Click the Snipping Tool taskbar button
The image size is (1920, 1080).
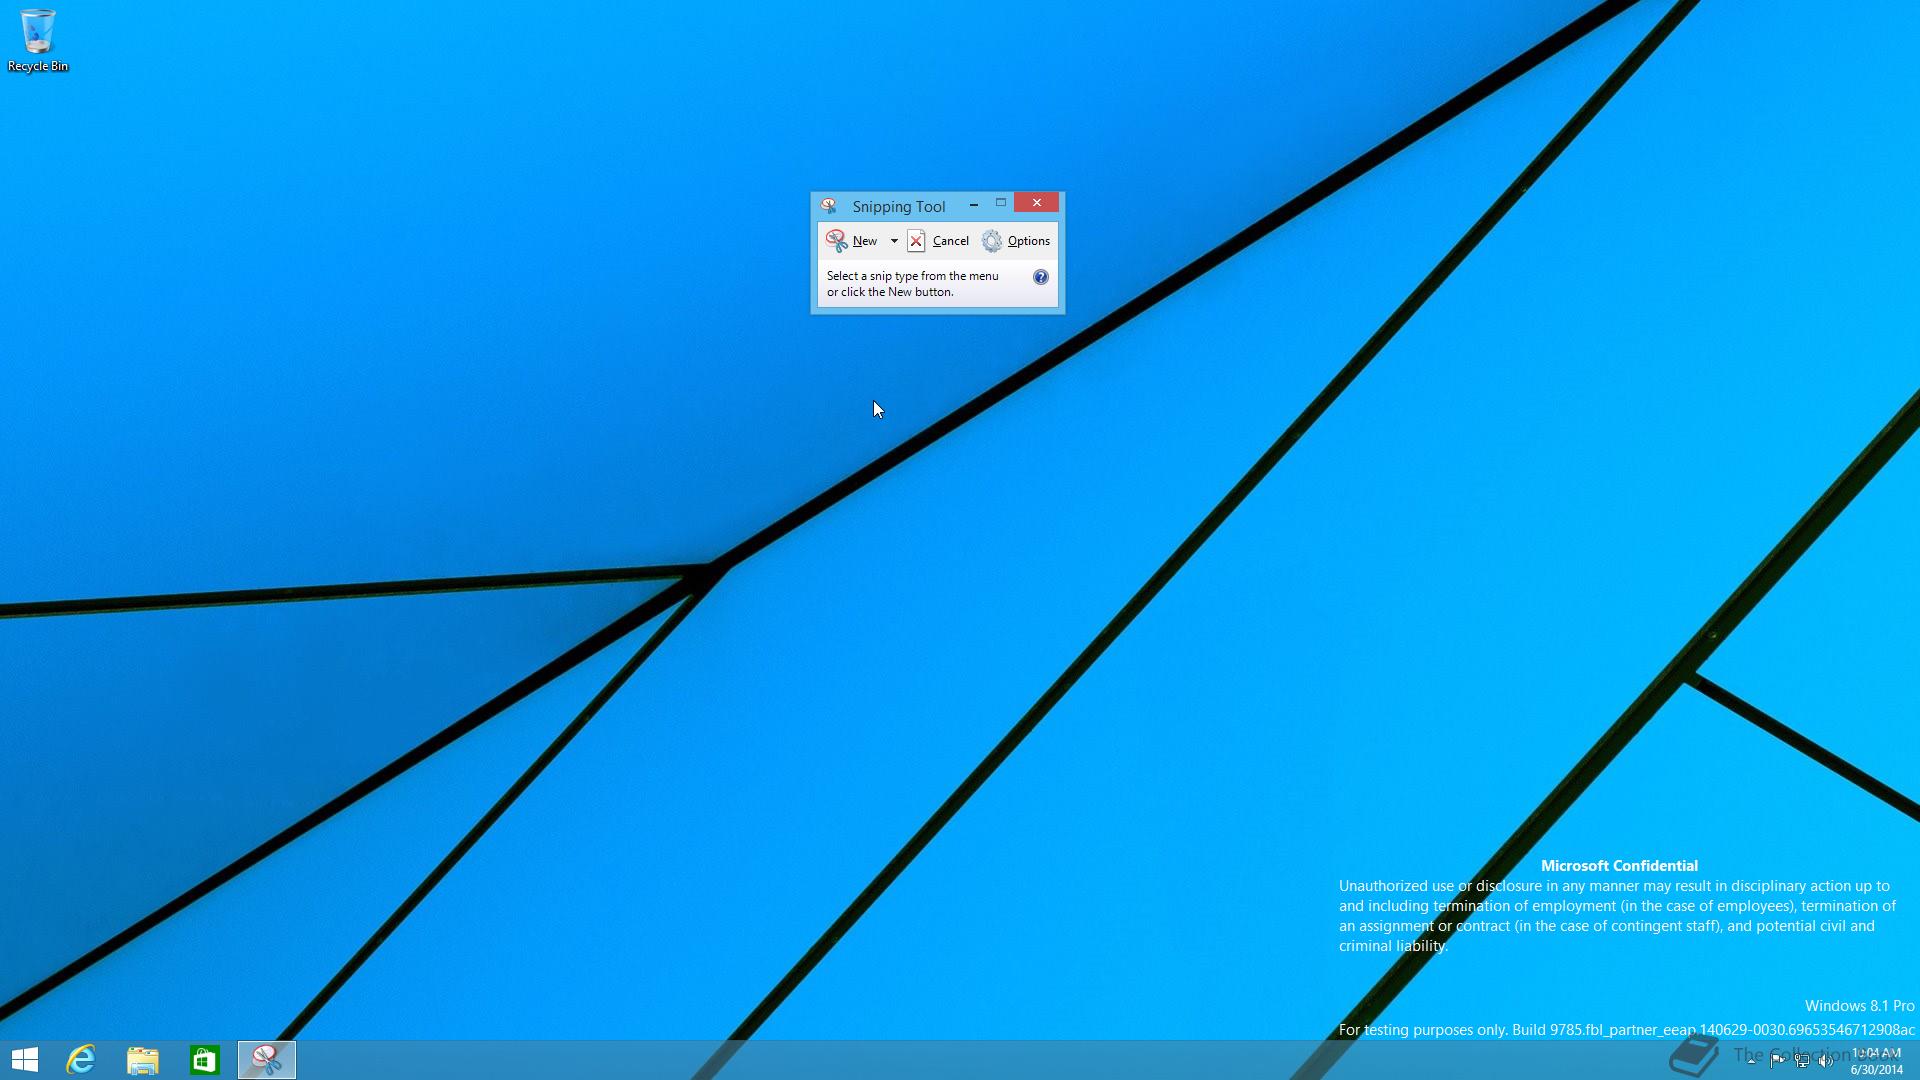point(267,1060)
